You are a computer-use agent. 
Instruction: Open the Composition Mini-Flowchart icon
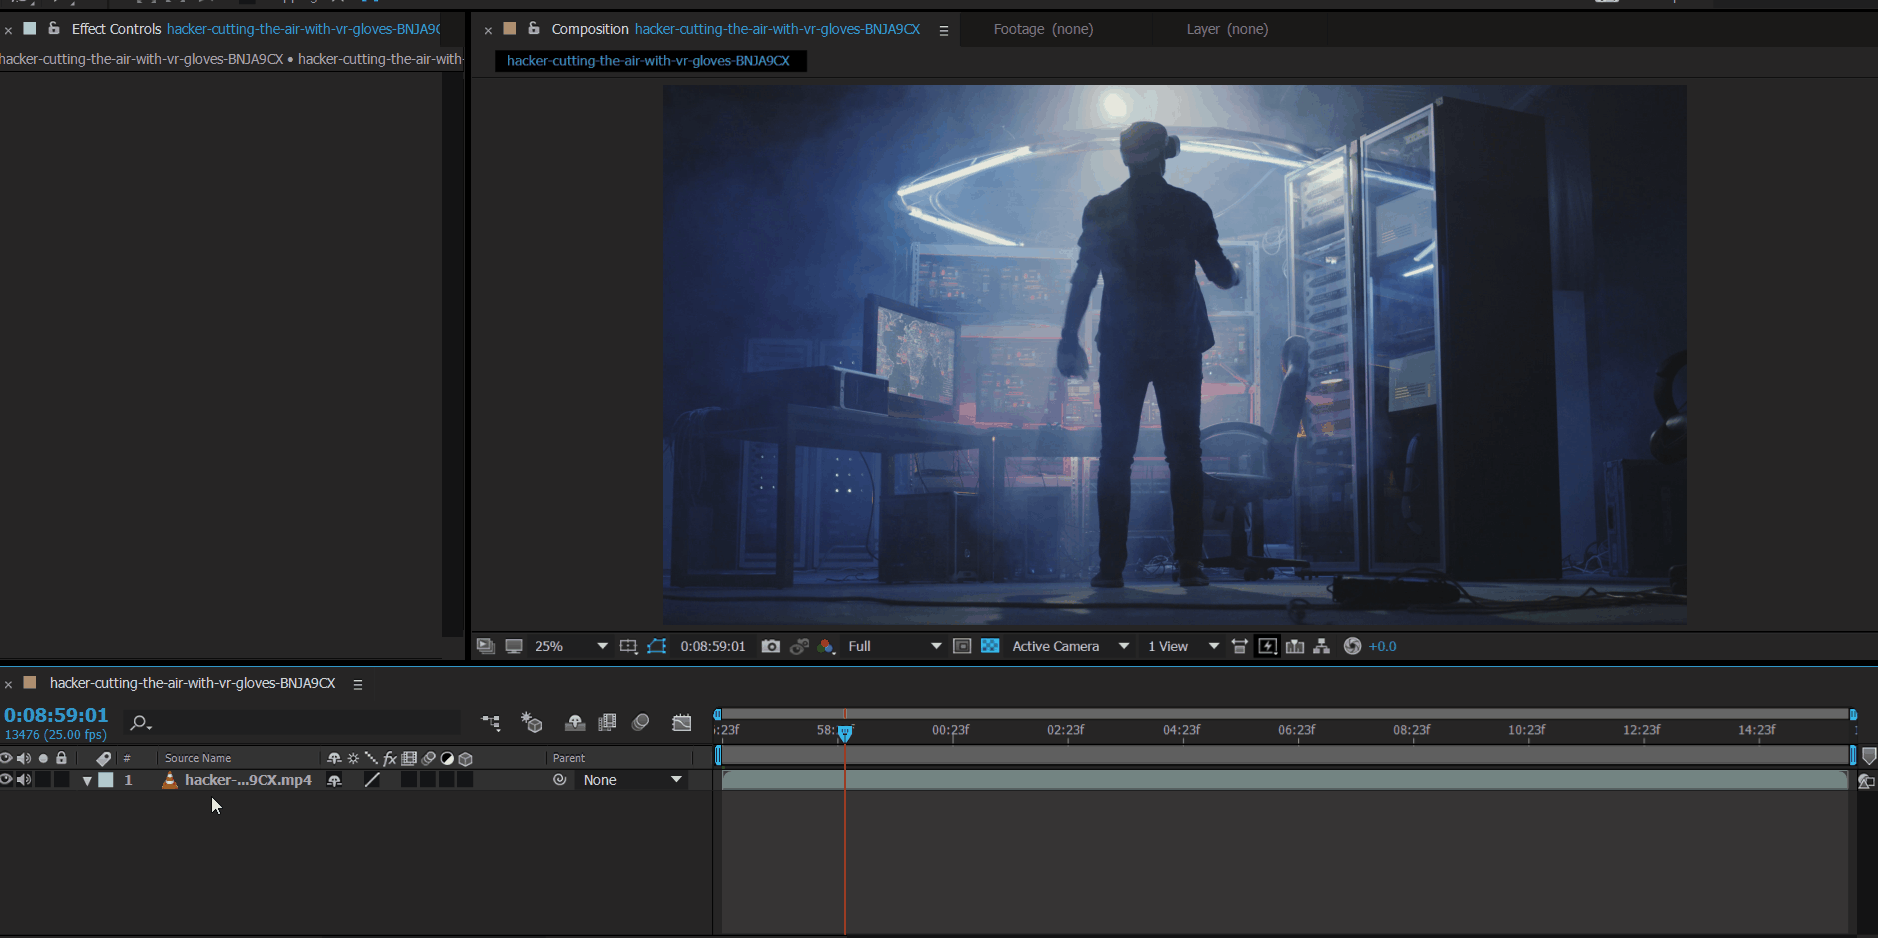(490, 723)
